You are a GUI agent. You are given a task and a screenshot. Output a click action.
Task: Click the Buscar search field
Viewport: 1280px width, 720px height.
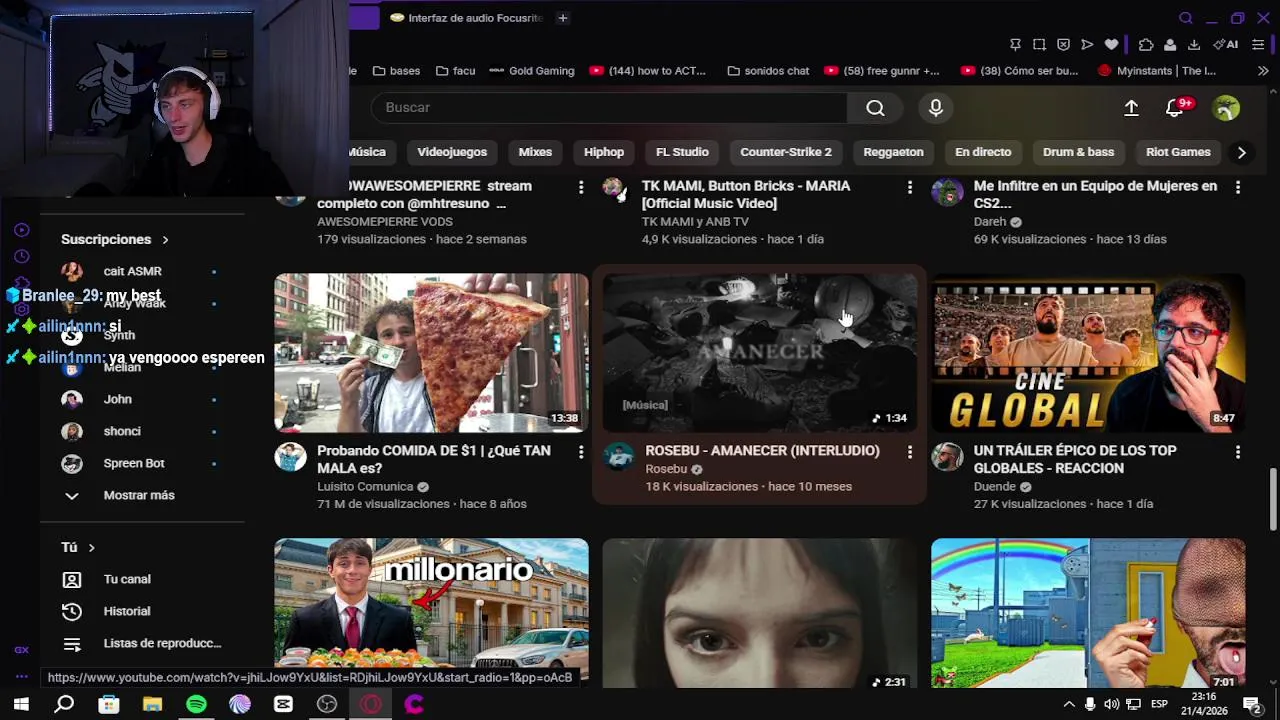[609, 108]
